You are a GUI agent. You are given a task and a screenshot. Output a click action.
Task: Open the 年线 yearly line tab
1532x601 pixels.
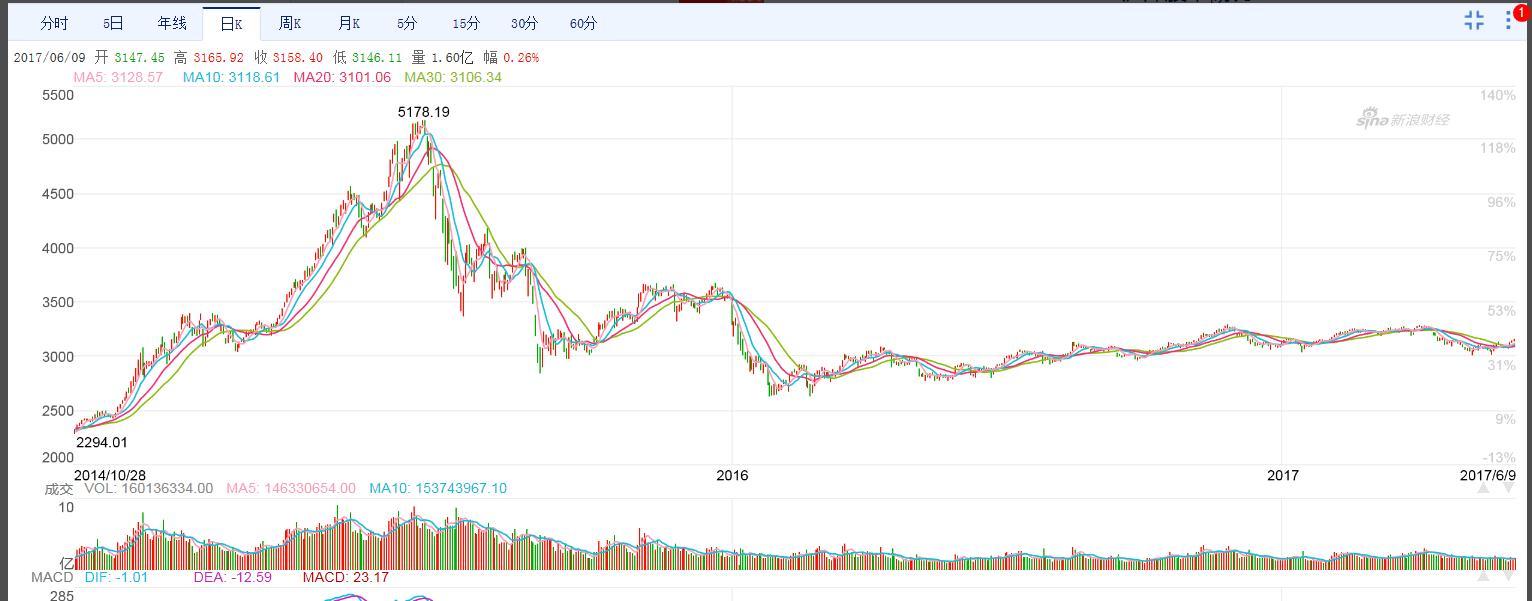172,23
